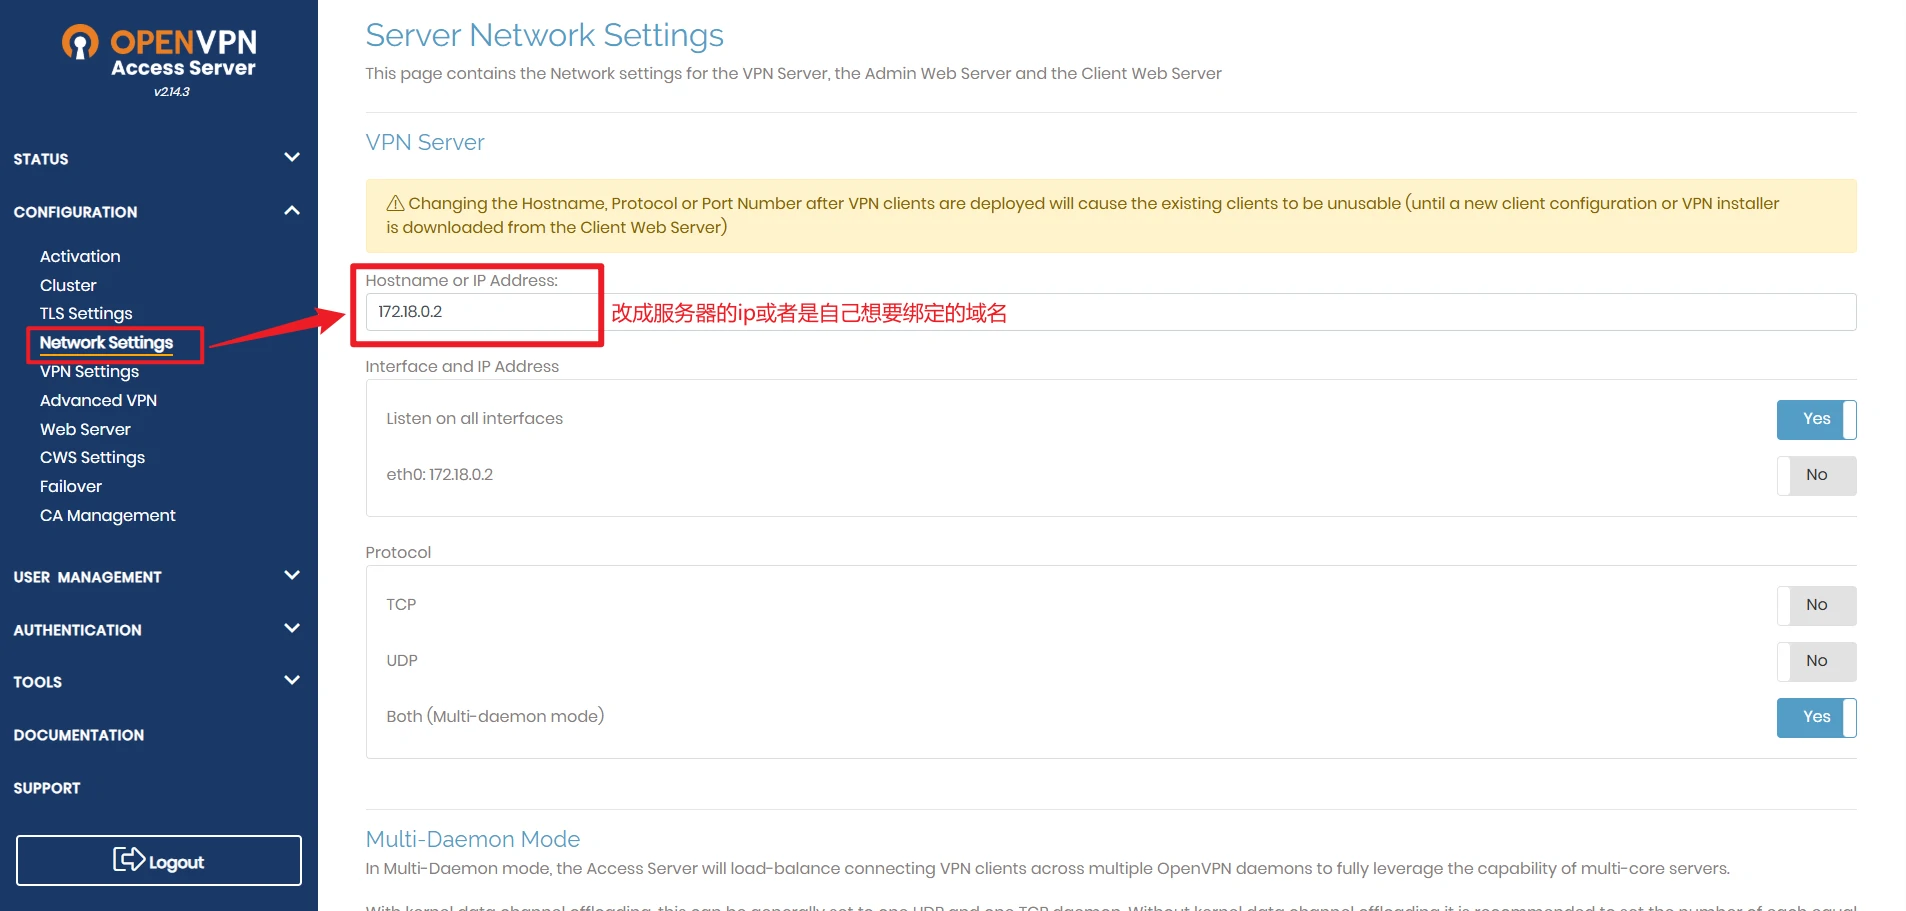Toggle the UDP protocol switch

pyautogui.click(x=1816, y=662)
